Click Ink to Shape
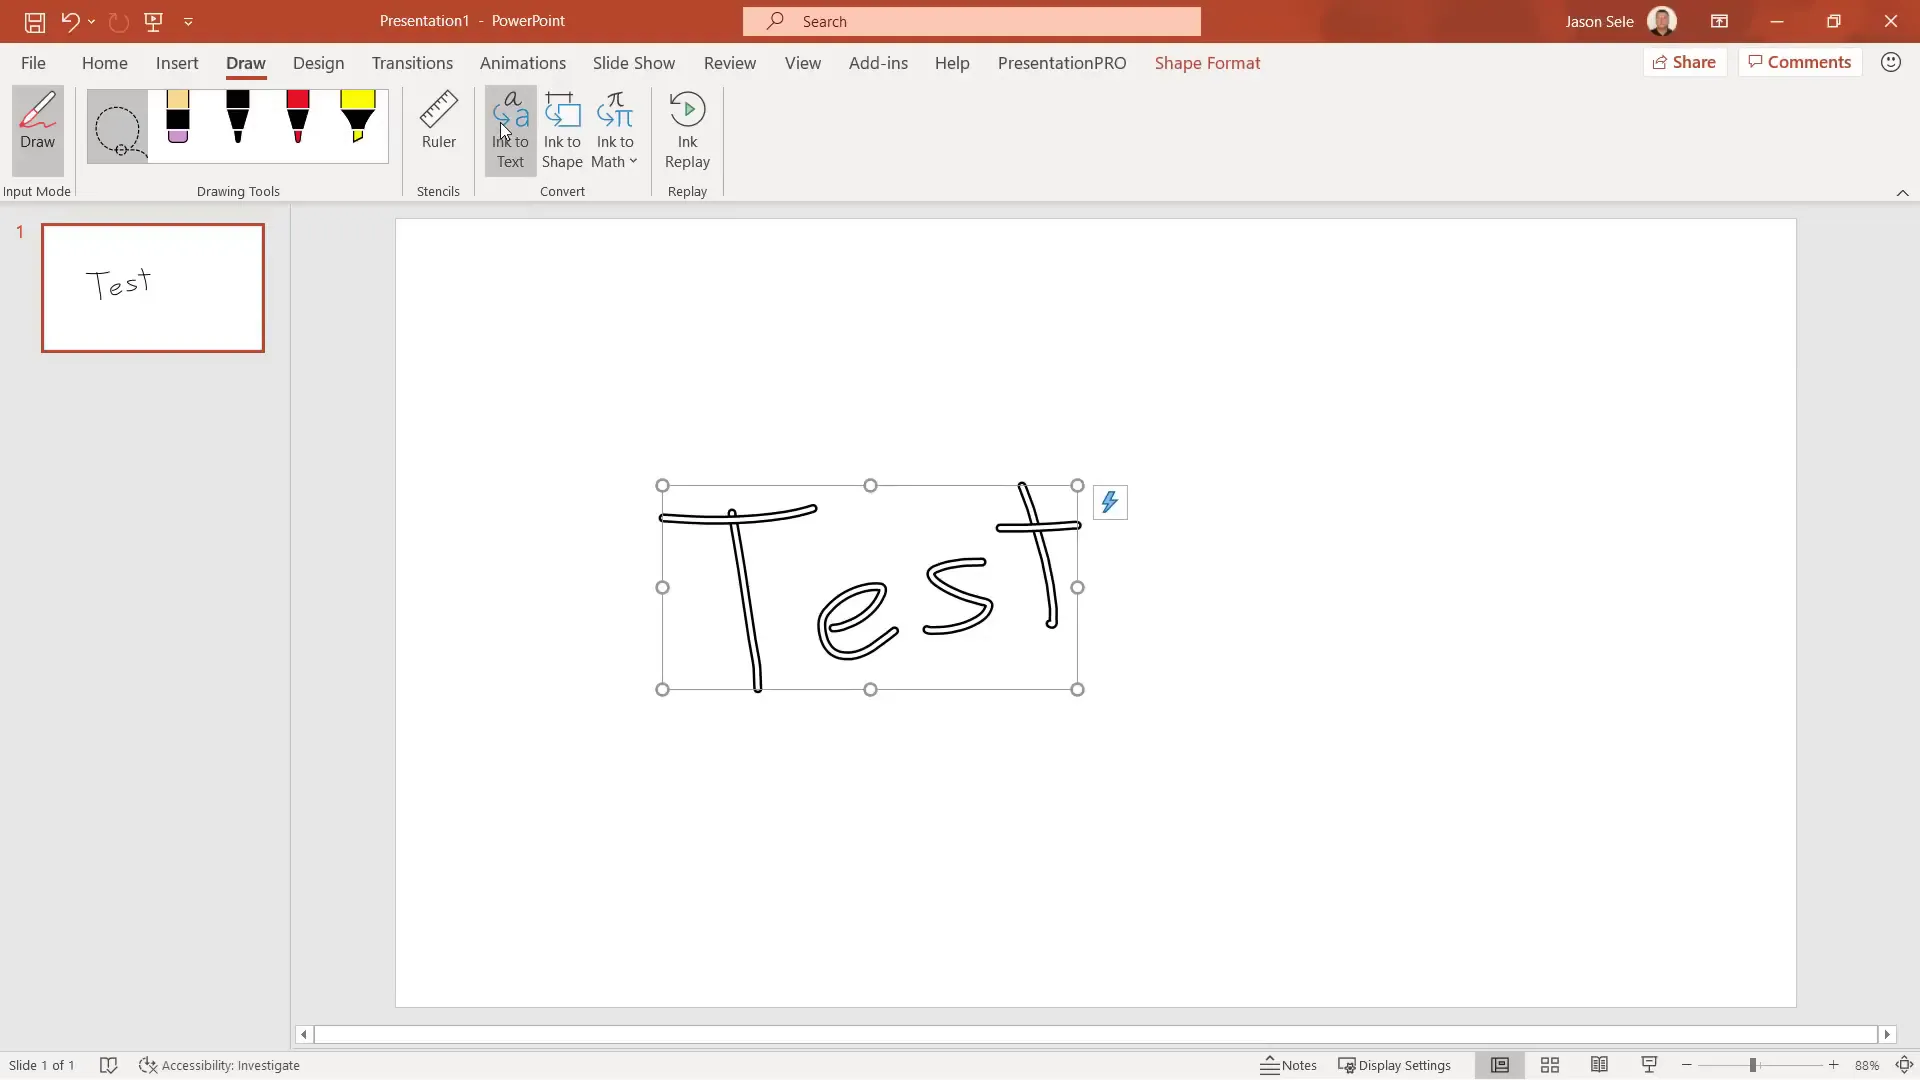The height and width of the screenshot is (1080, 1920). pos(562,131)
